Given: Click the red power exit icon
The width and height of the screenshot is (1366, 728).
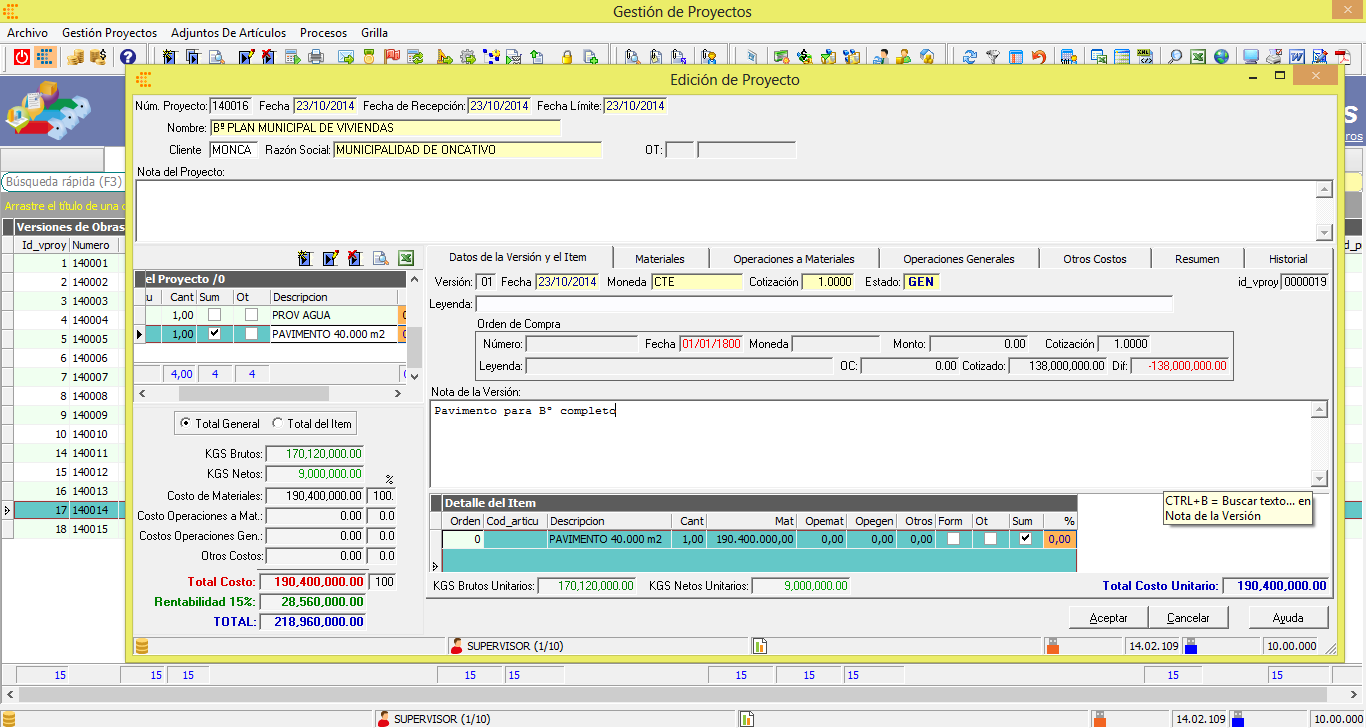Looking at the screenshot, I should coord(22,57).
